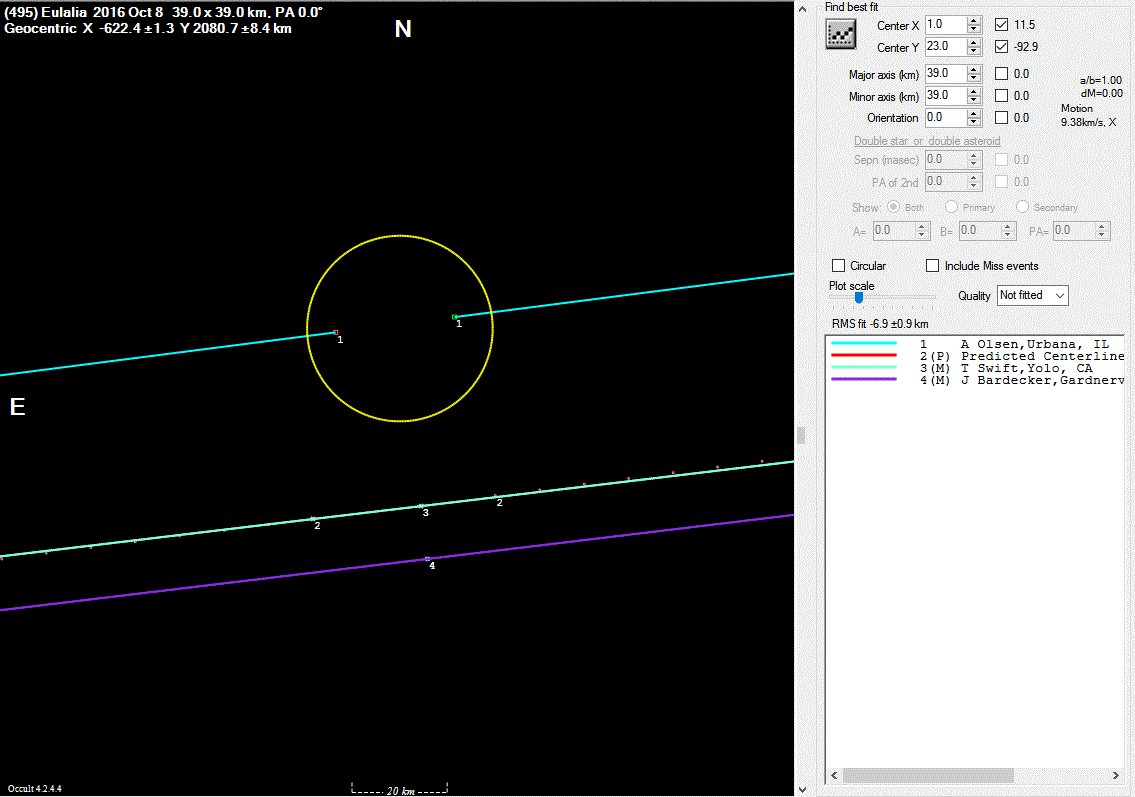Viewport: 1135px width, 797px height.
Task: Increase Center X with up arrow
Action: (x=974, y=20)
